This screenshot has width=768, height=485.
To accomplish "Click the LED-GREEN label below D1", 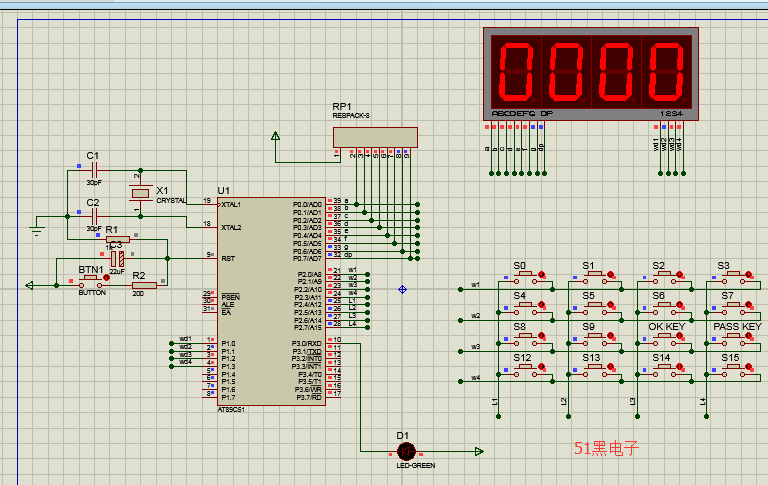I will [x=416, y=465].
